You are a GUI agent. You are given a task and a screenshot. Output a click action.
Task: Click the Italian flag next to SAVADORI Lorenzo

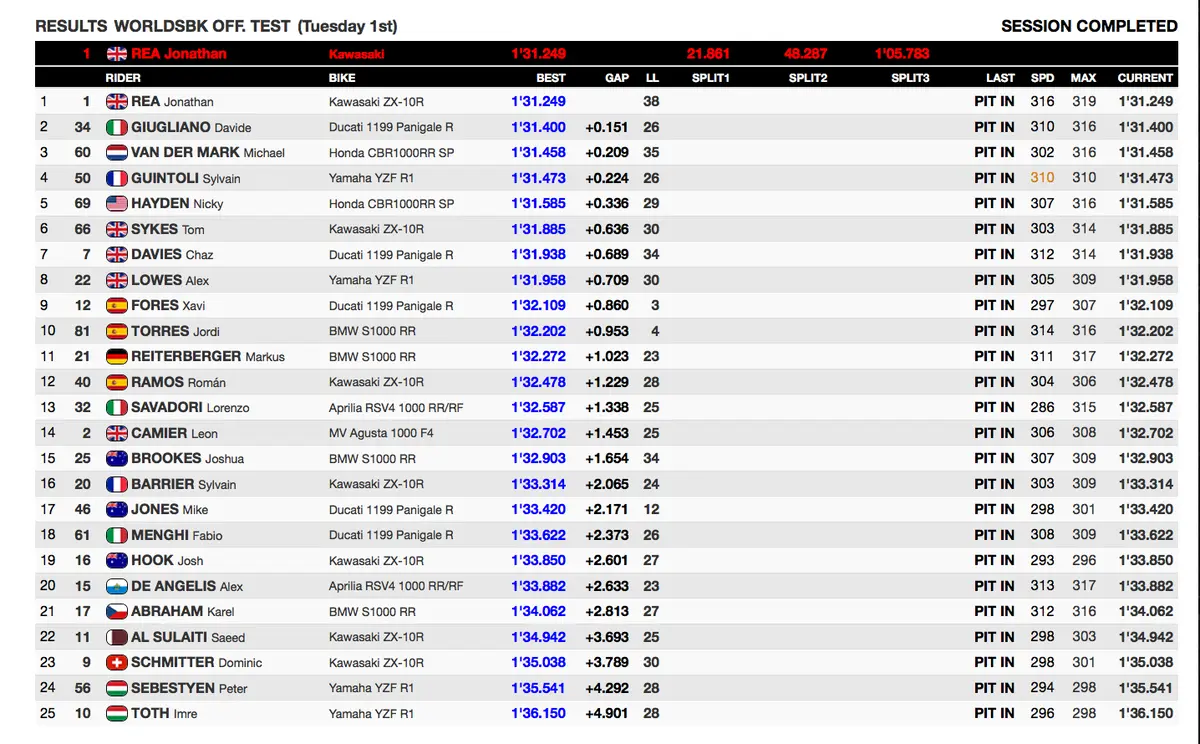(x=117, y=407)
